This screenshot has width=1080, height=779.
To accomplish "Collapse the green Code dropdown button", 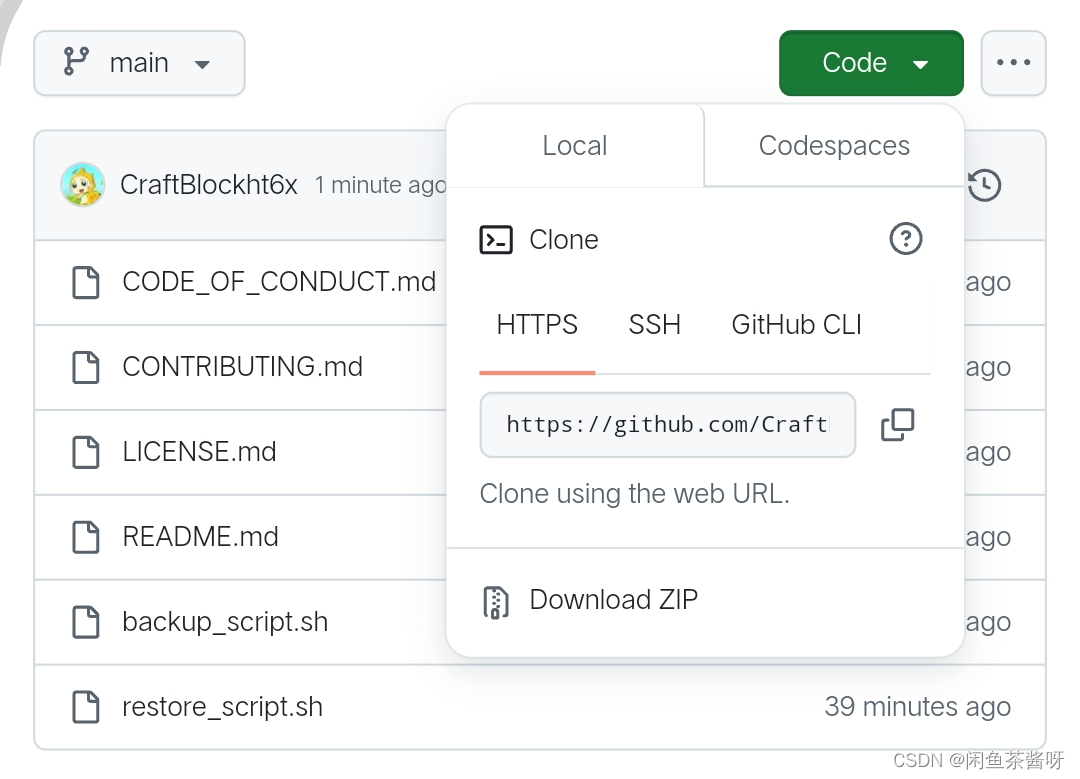I will pos(871,63).
